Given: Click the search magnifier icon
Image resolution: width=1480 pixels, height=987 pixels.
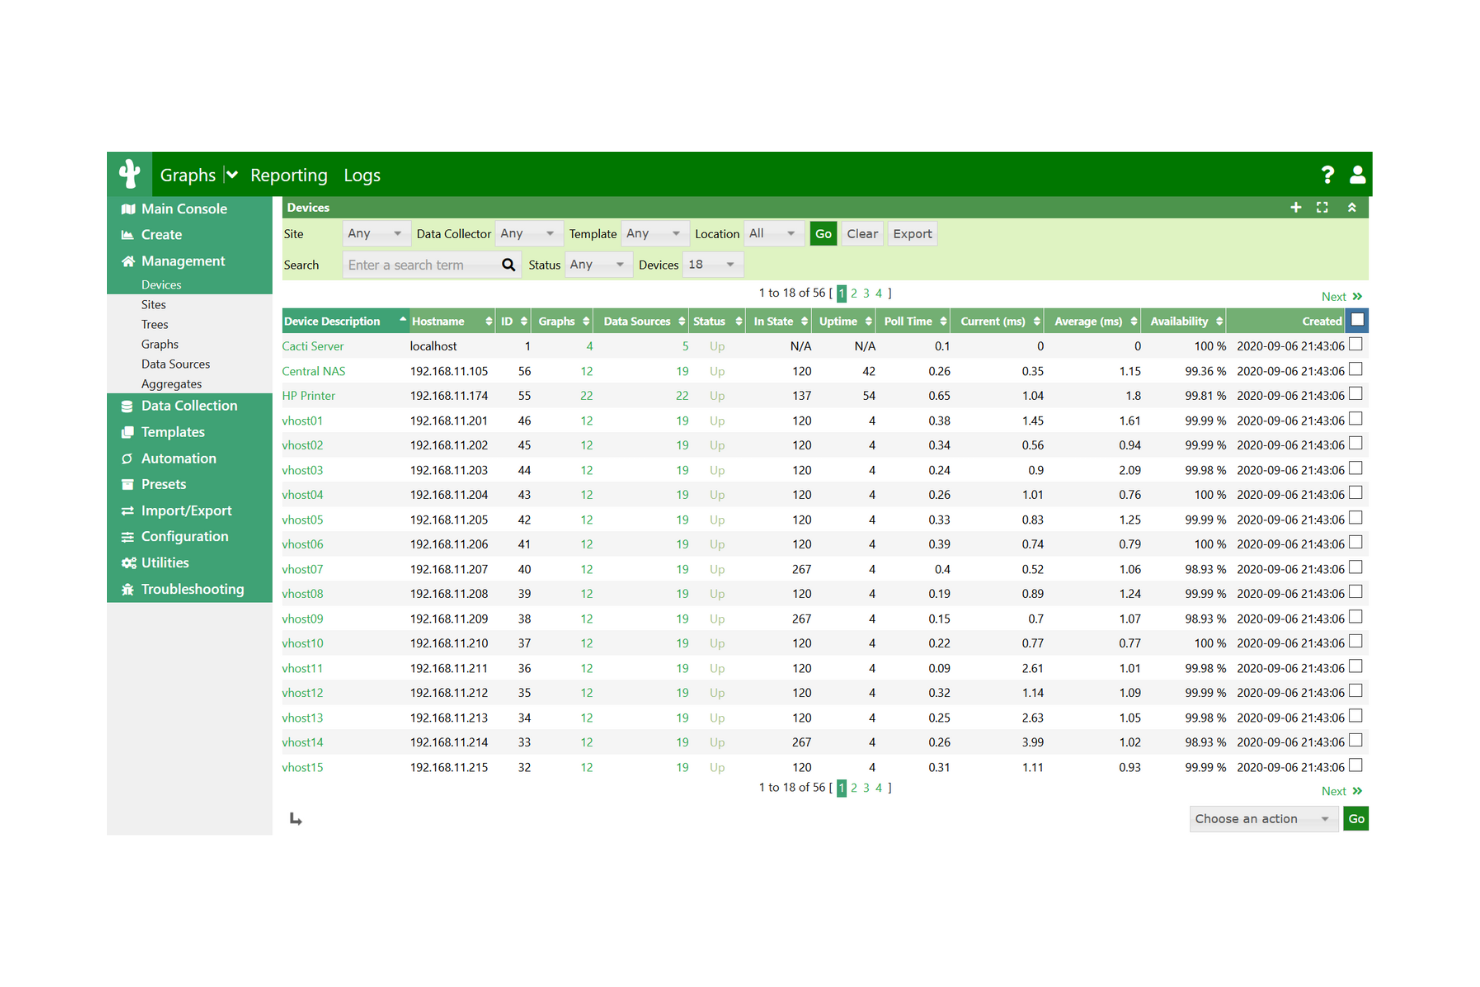Looking at the screenshot, I should coord(508,264).
